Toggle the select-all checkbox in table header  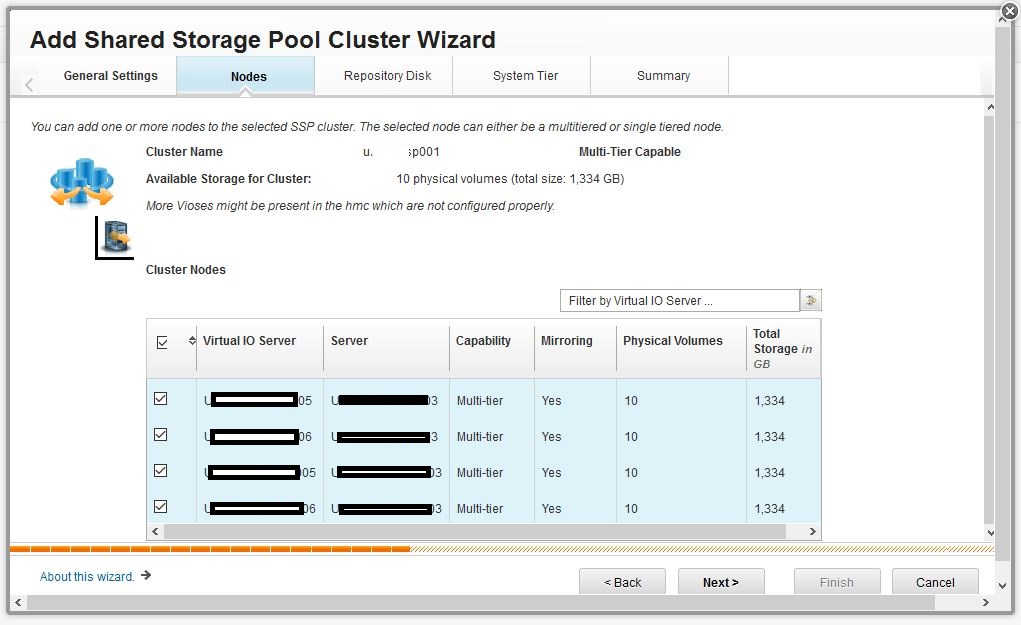click(162, 342)
